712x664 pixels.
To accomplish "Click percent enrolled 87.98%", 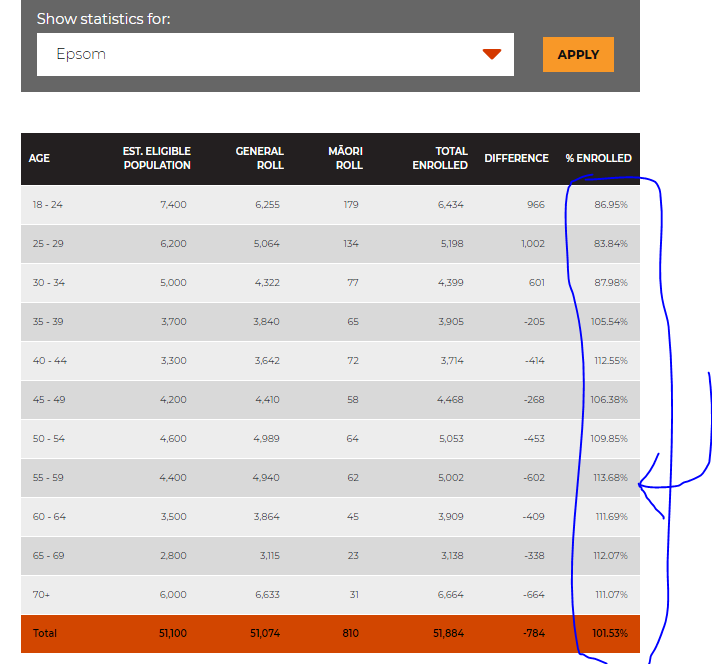I will coord(611,283).
